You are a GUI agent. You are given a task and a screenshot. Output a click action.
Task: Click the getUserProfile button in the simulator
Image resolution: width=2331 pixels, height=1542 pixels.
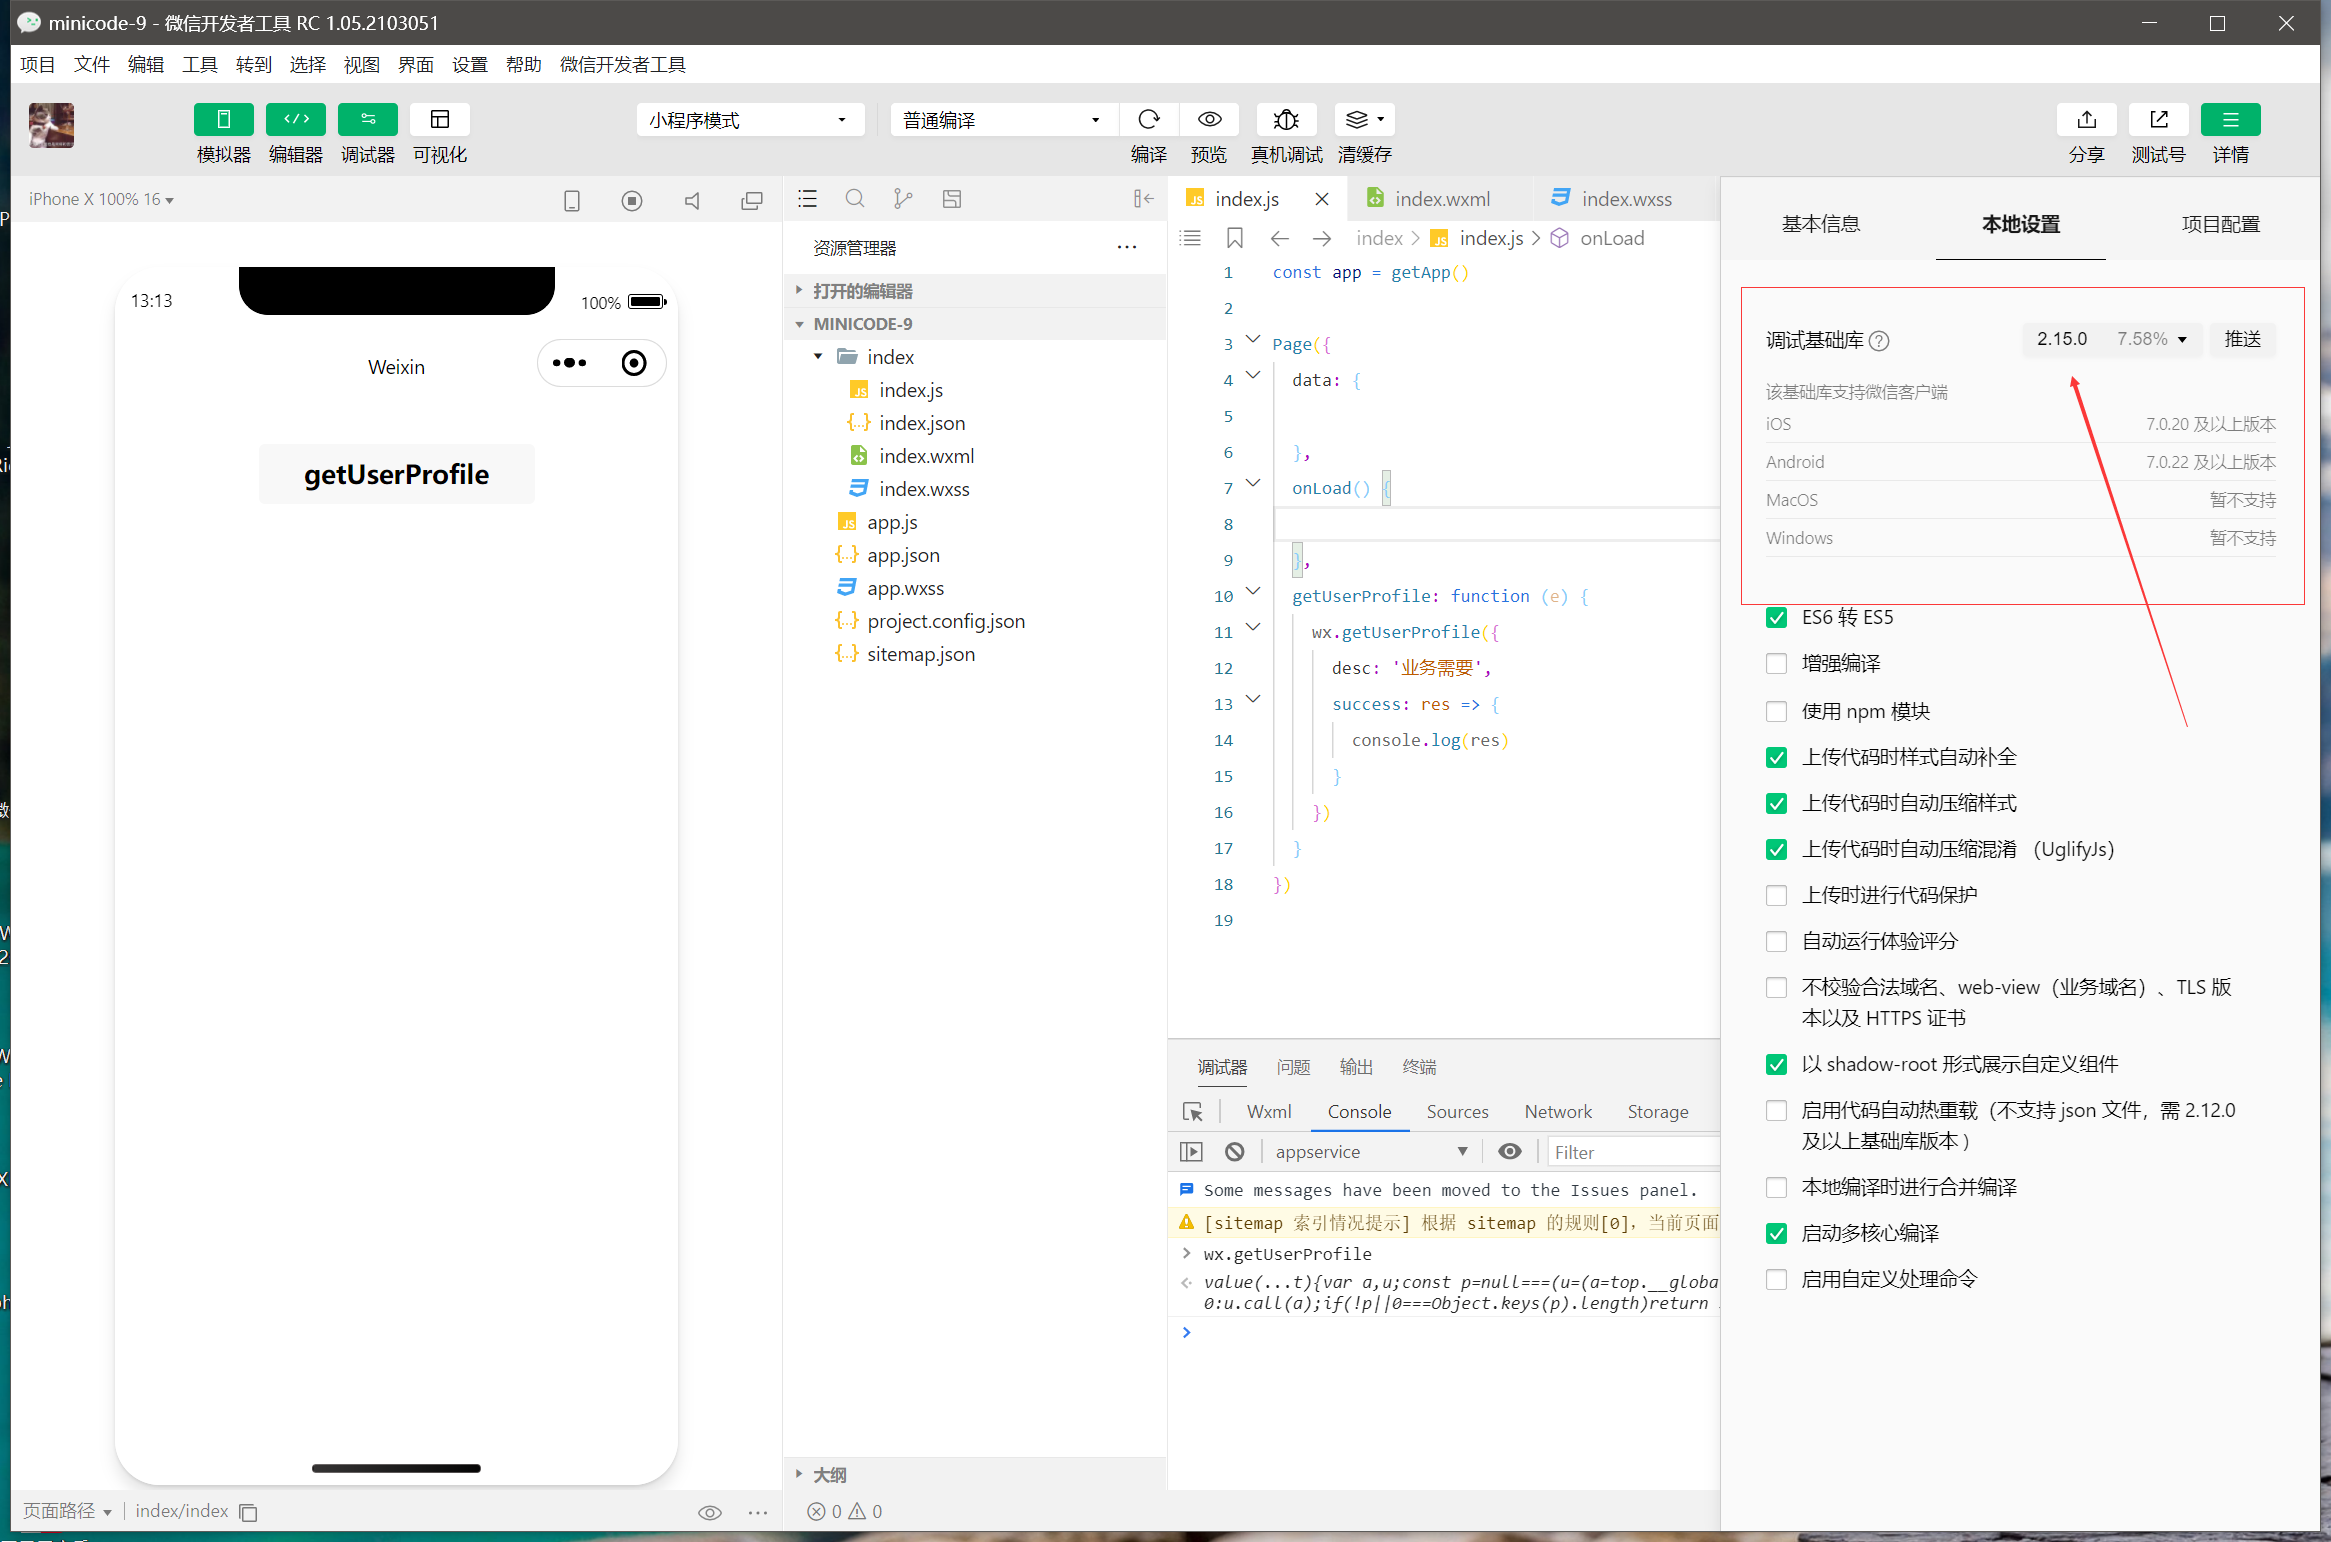click(396, 474)
